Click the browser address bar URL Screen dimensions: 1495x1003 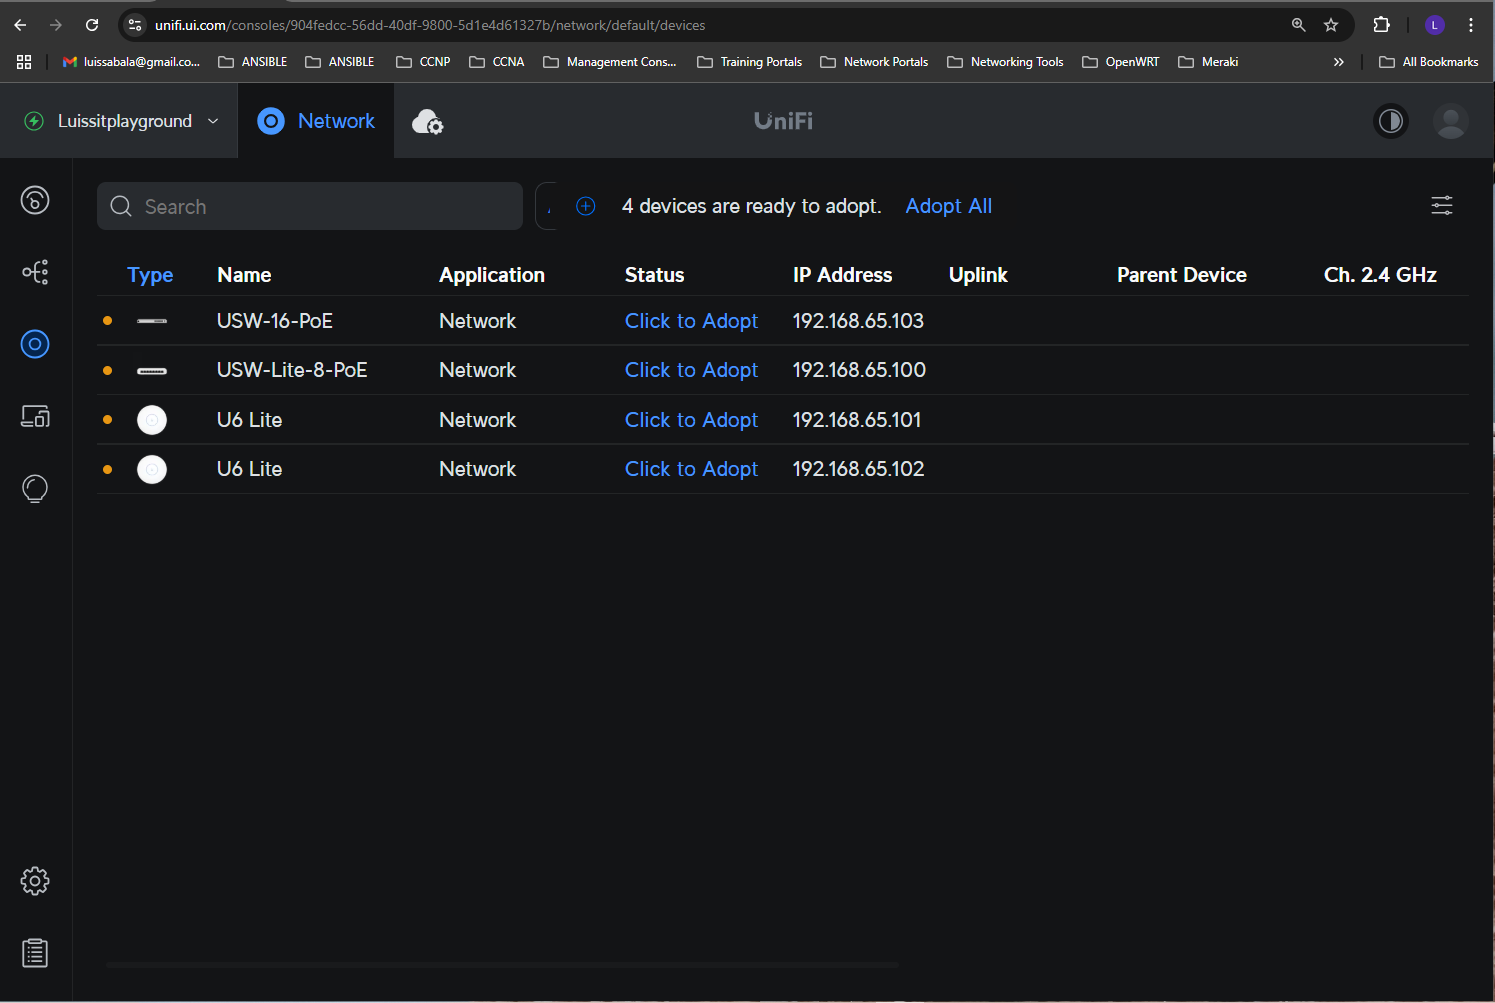pos(430,25)
